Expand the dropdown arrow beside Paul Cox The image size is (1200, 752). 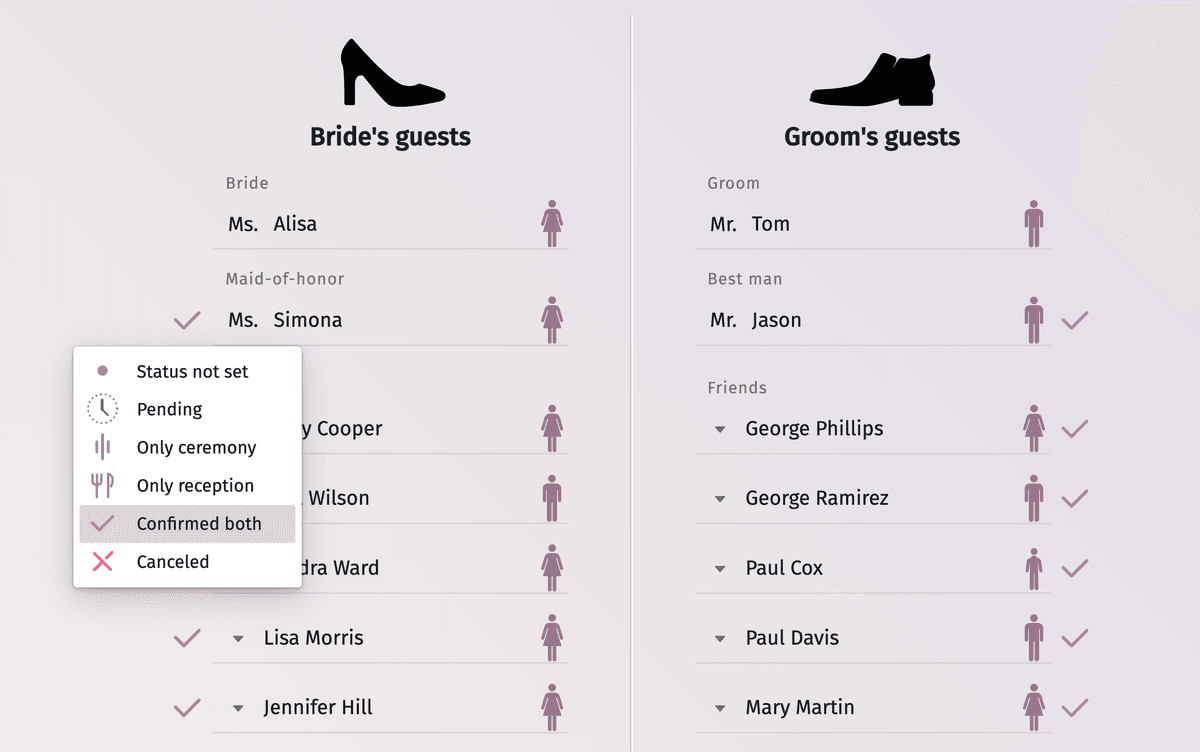pos(720,568)
